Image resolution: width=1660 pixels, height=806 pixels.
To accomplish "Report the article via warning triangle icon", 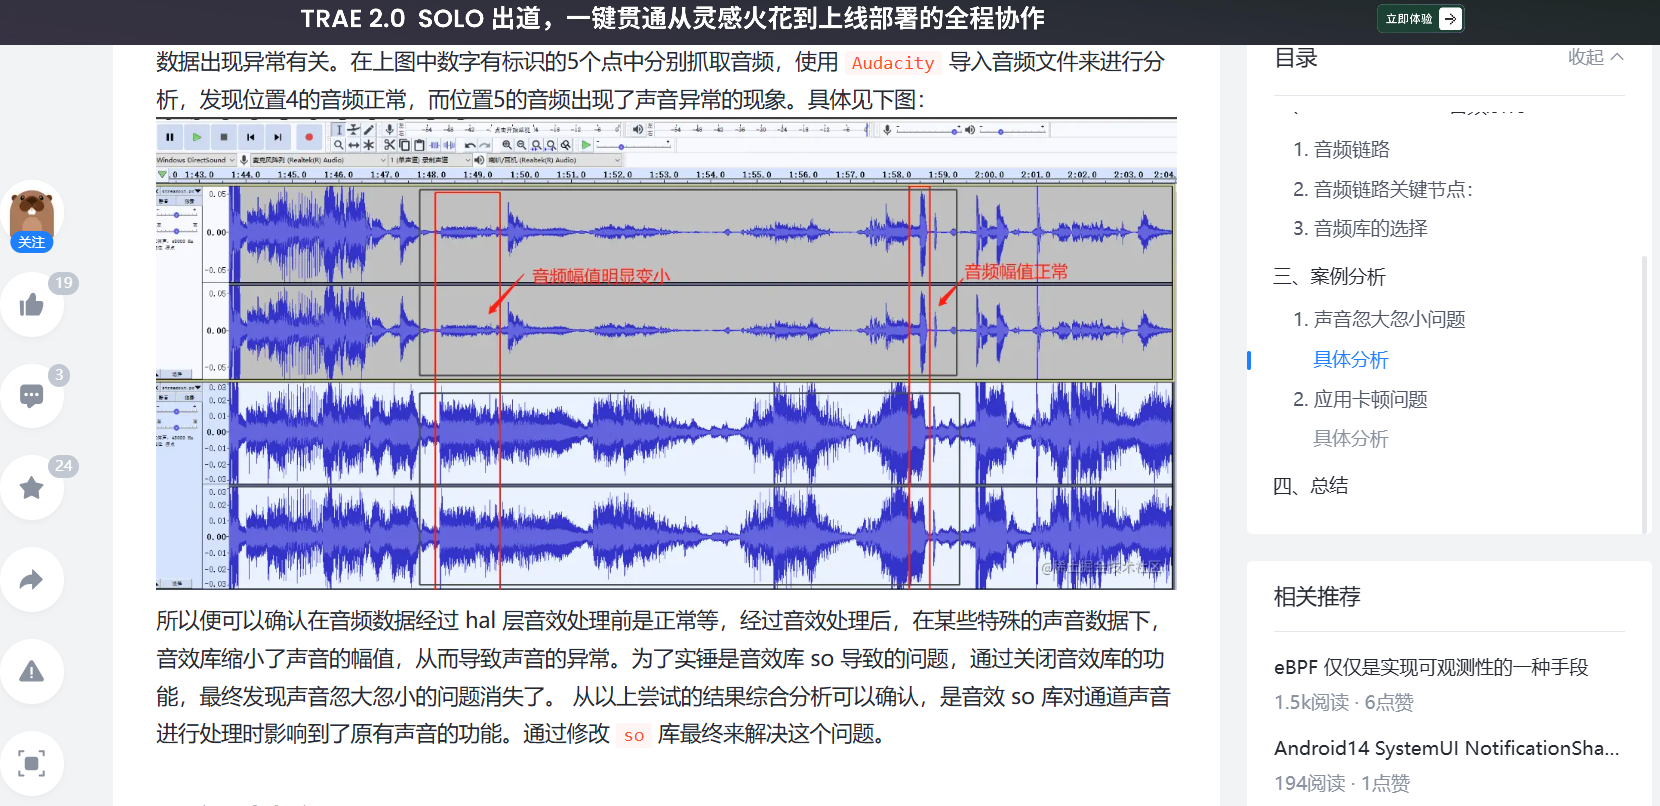I will [x=32, y=672].
